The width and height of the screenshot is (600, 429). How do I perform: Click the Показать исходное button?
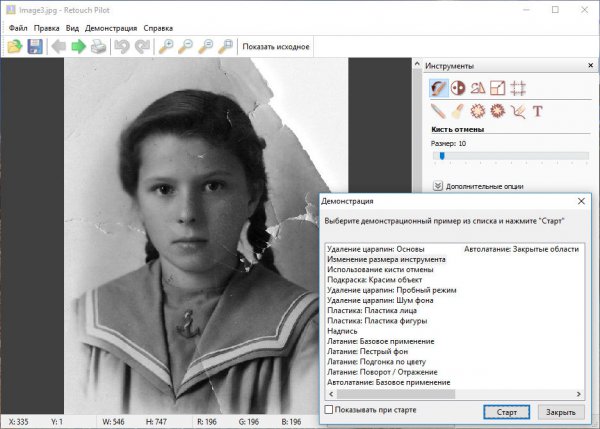click(276, 47)
